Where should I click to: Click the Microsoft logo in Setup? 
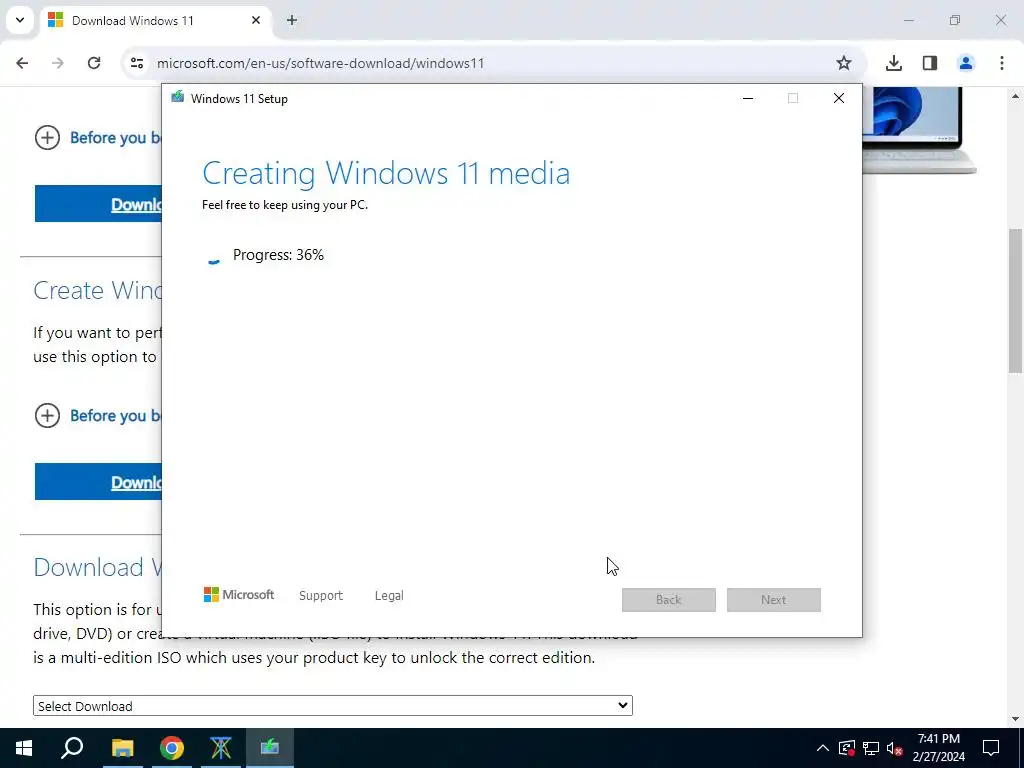pyautogui.click(x=239, y=595)
